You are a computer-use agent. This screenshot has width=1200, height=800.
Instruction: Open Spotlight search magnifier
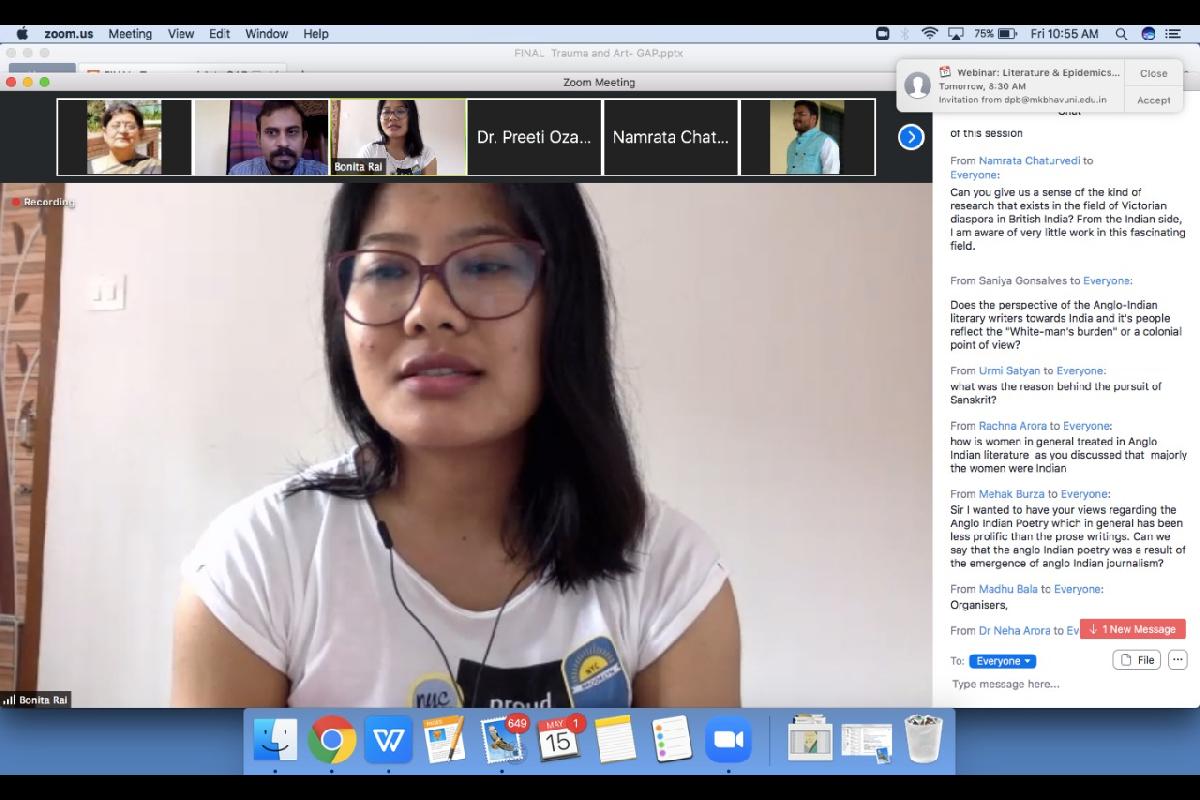click(x=1122, y=33)
